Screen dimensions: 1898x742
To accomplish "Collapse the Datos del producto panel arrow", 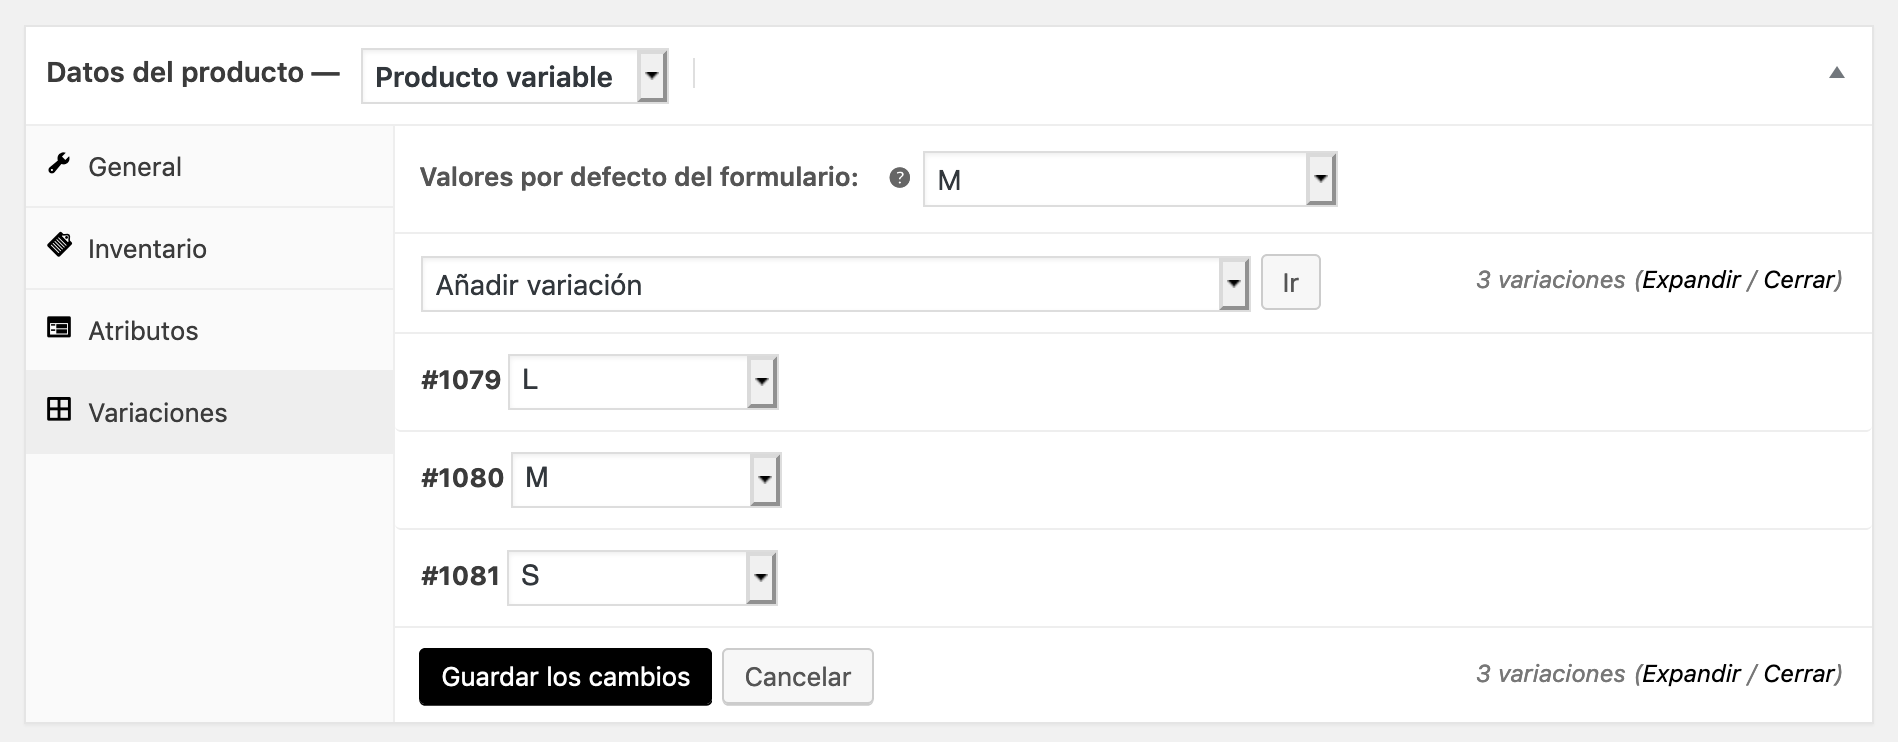I will [x=1838, y=72].
